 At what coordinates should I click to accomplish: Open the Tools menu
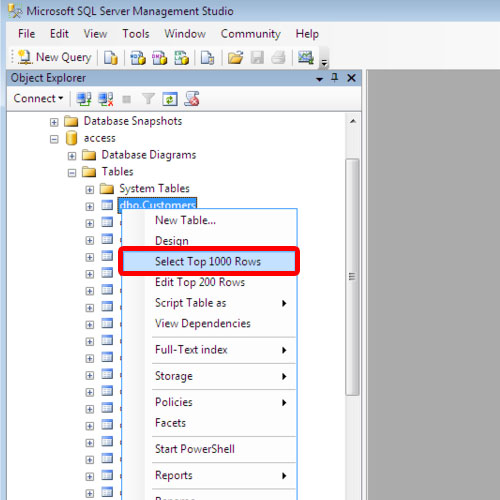click(x=136, y=34)
